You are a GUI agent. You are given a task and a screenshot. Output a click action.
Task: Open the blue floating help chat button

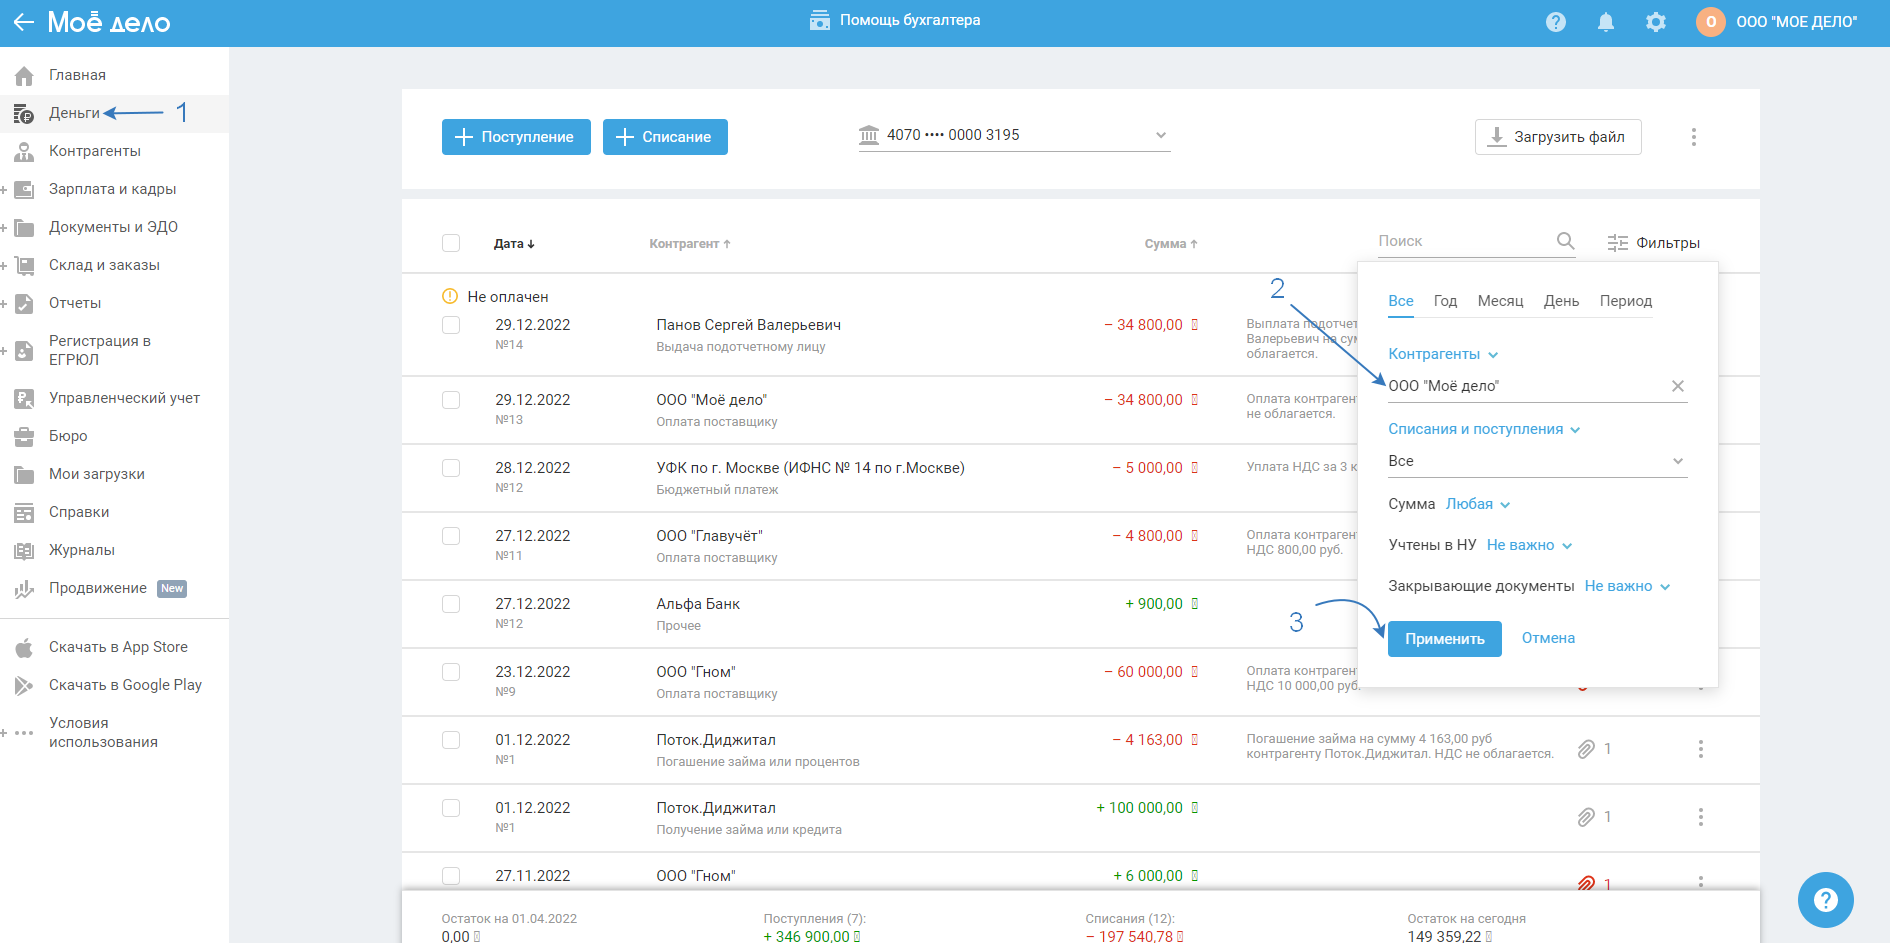coord(1825,900)
